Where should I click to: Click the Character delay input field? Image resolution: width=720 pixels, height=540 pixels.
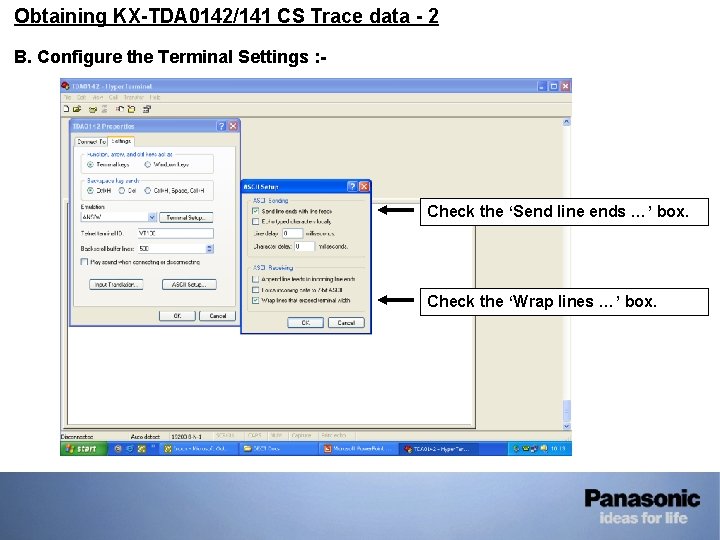304,247
